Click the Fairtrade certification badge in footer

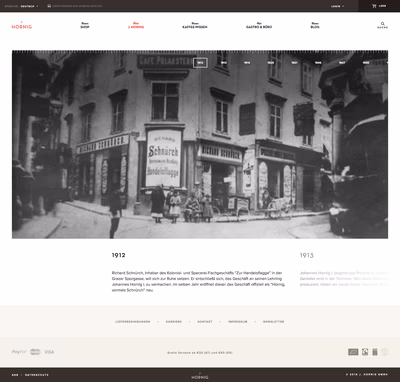[365, 352]
